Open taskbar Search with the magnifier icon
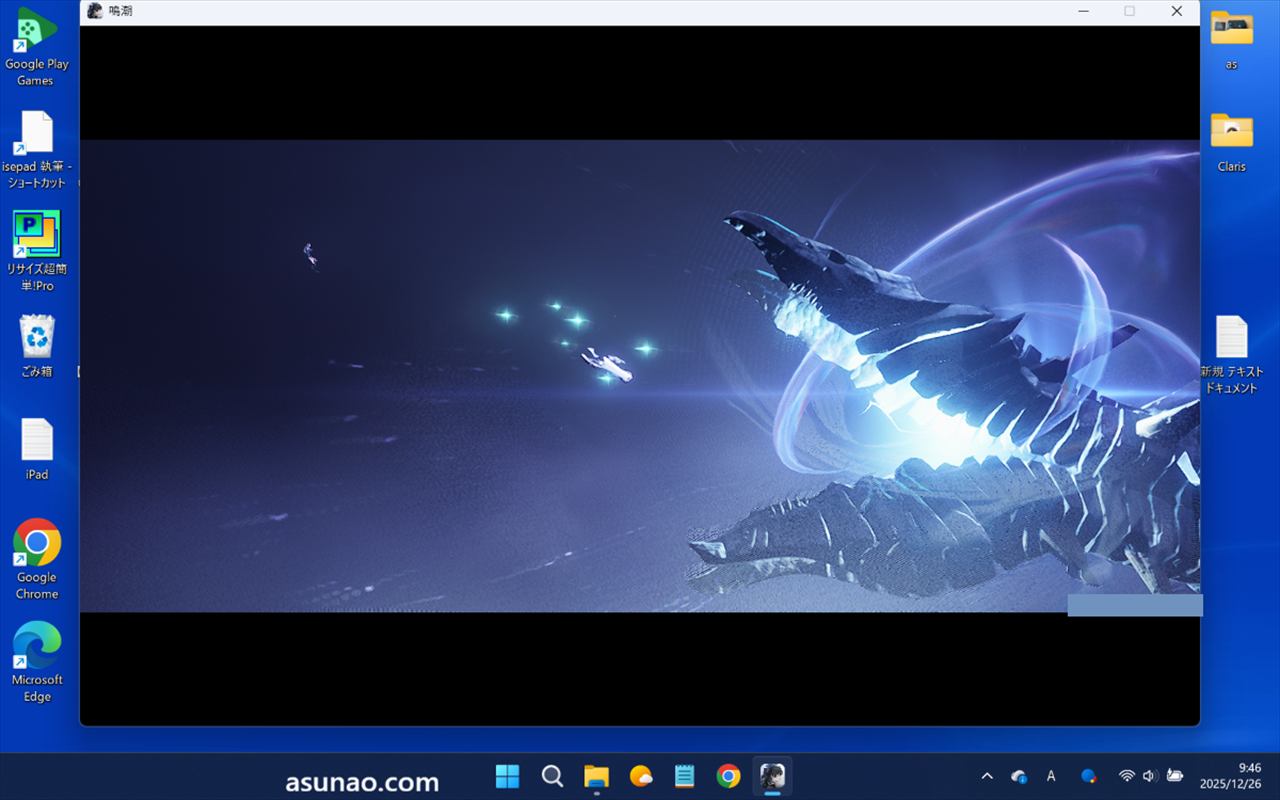 [x=552, y=776]
